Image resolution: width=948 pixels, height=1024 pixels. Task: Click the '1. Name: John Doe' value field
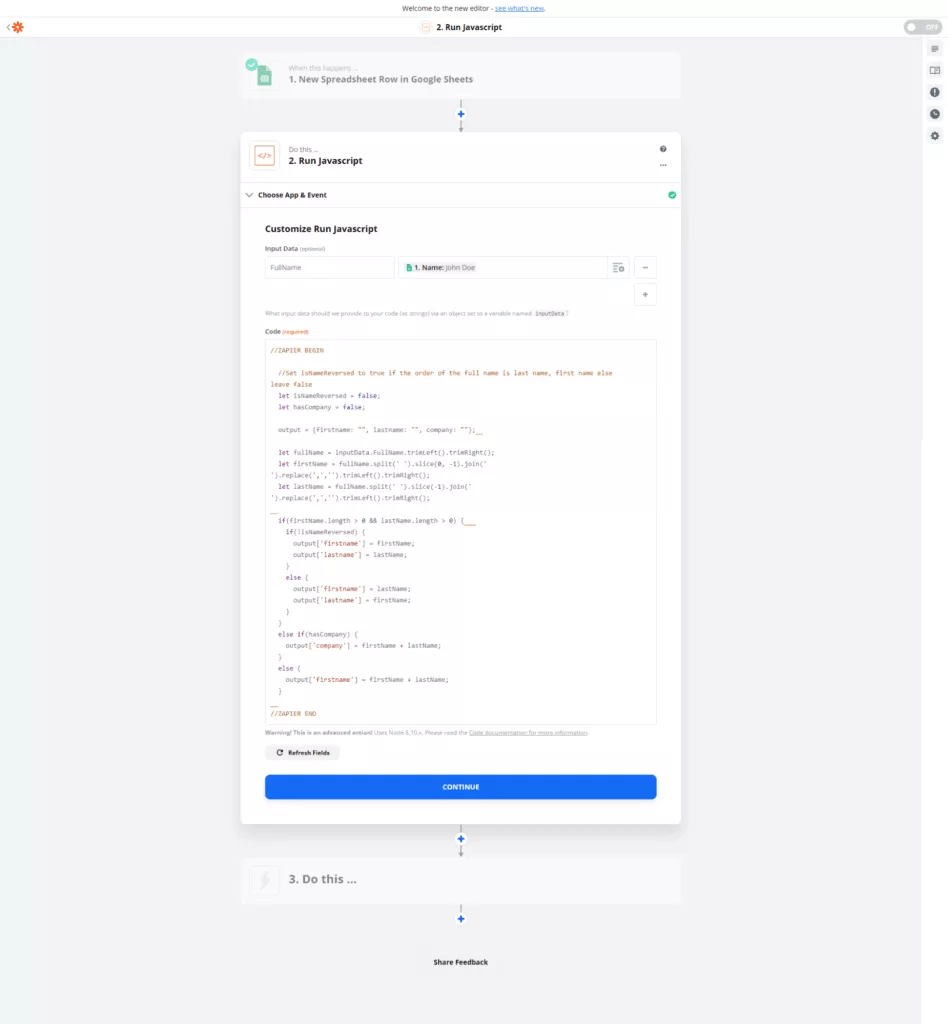coord(503,268)
